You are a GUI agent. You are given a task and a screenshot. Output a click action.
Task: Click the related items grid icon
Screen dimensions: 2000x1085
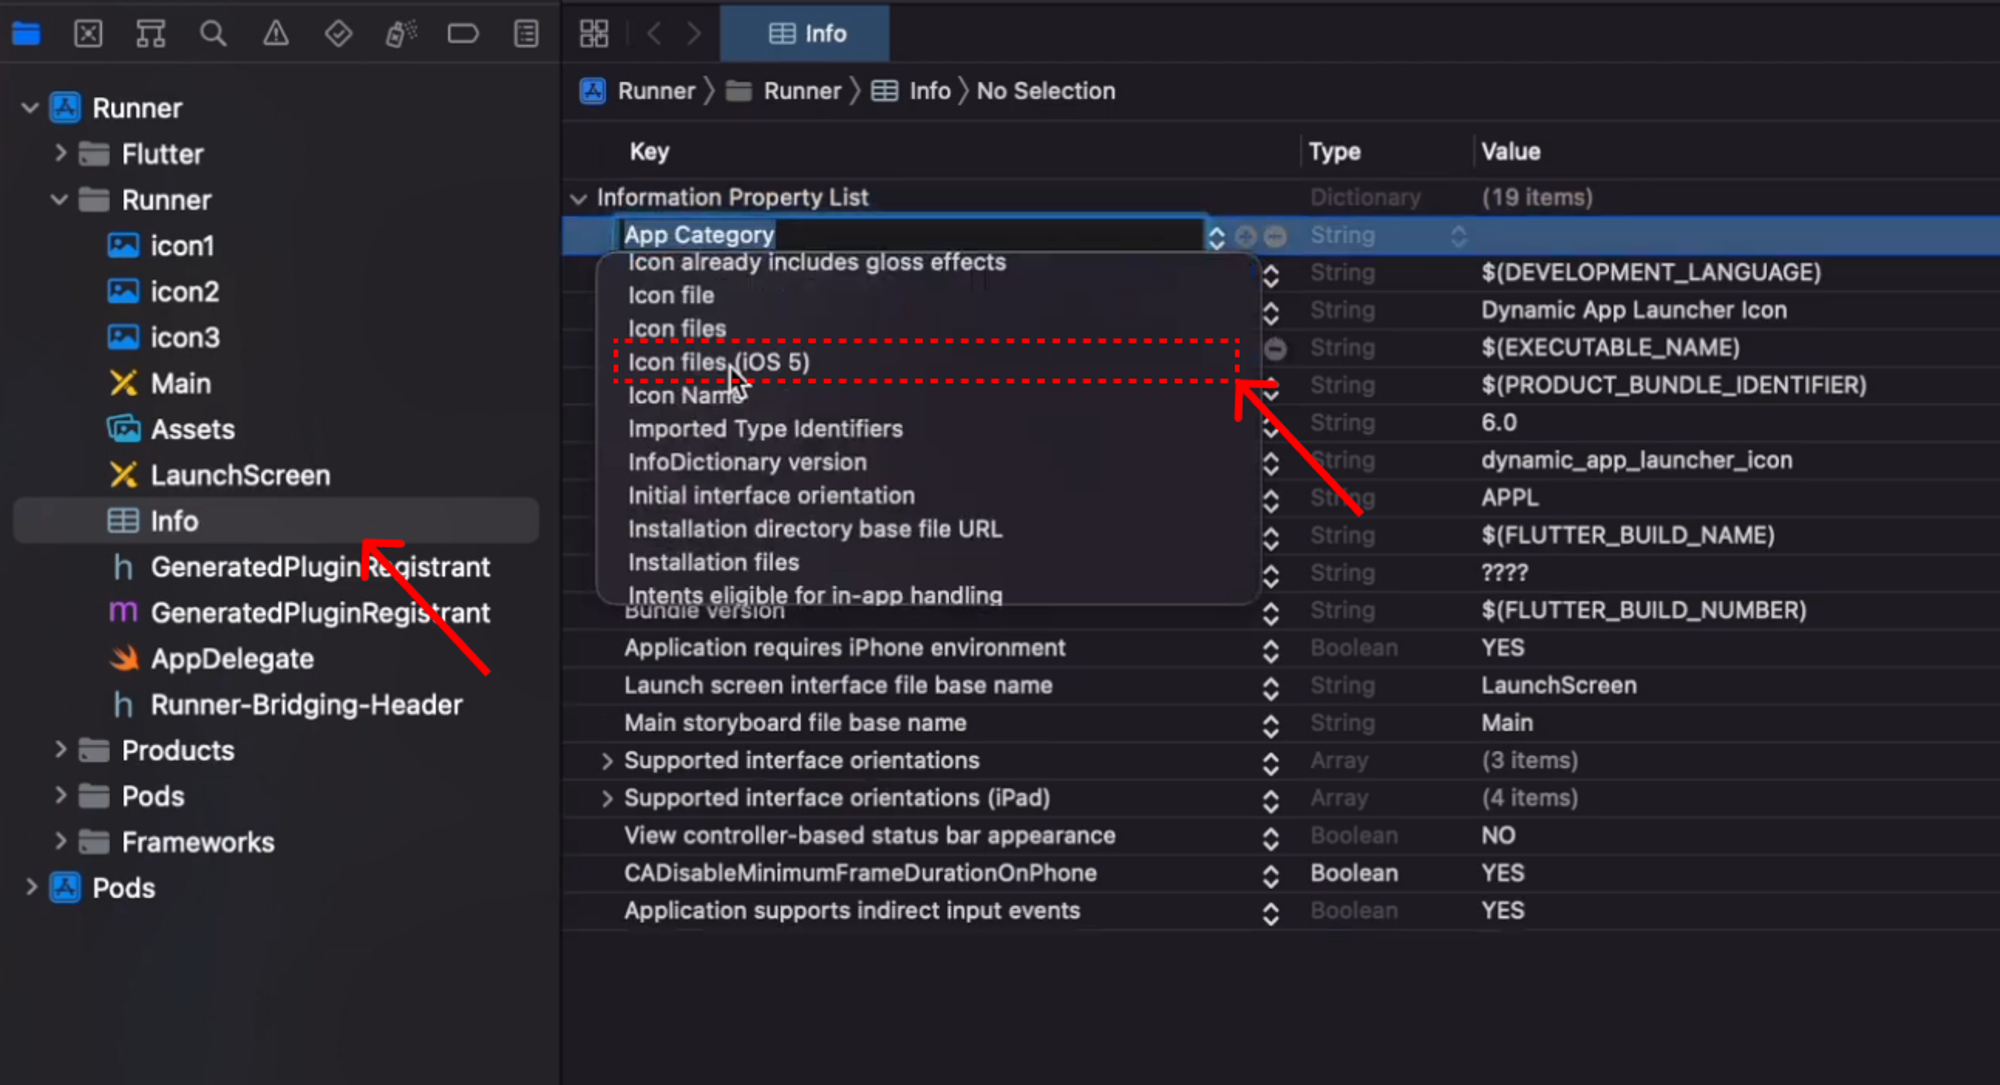(594, 34)
